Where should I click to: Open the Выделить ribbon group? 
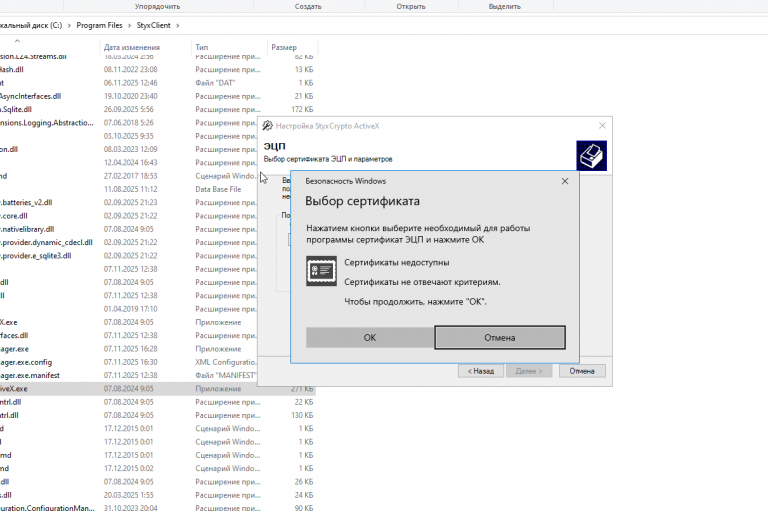tap(504, 6)
